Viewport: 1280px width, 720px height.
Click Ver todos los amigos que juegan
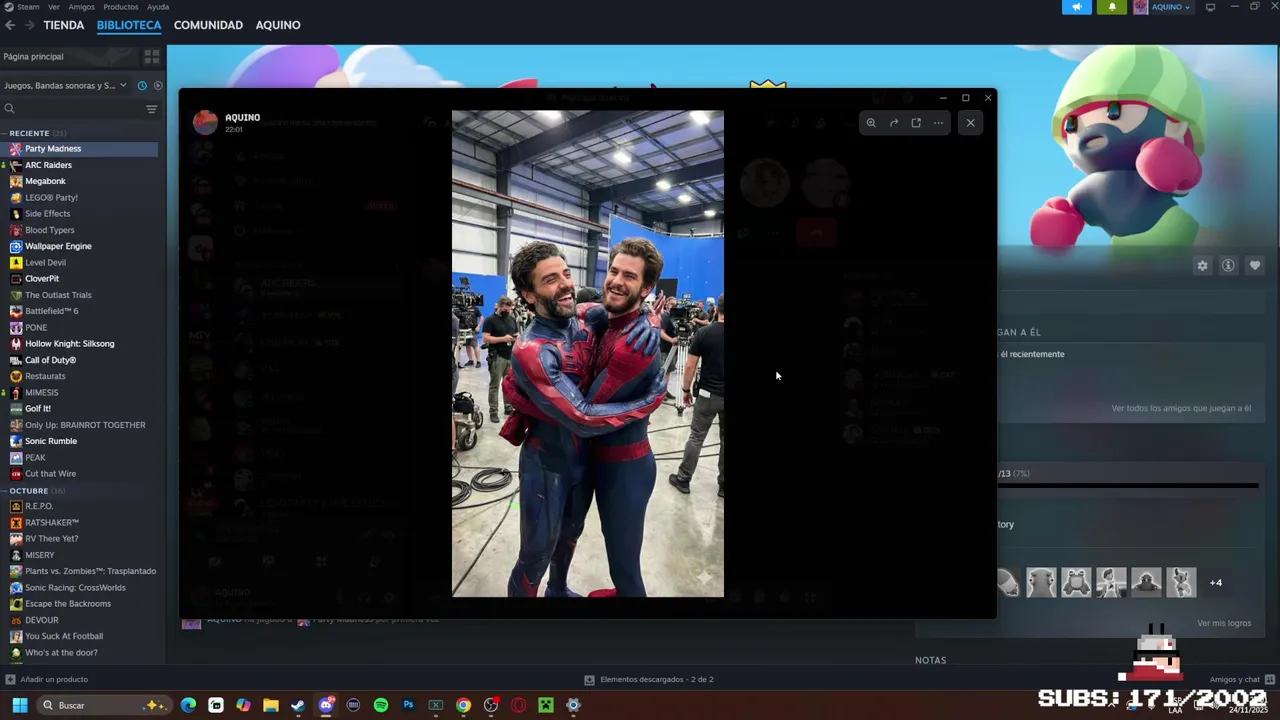tap(1181, 408)
